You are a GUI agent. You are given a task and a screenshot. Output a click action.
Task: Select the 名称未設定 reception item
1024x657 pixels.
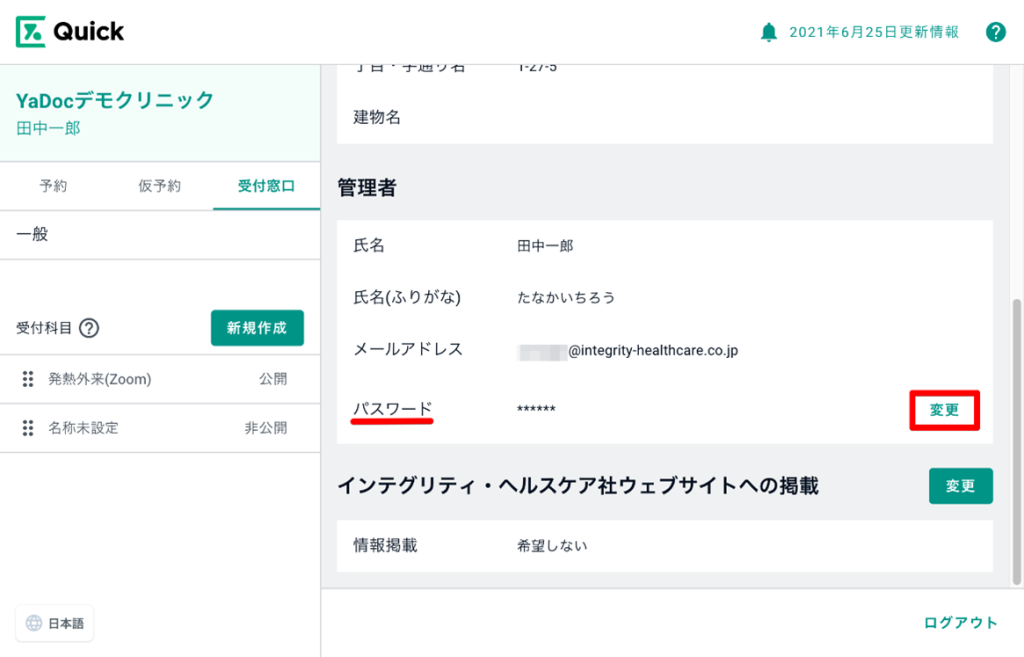pyautogui.click(x=83, y=428)
